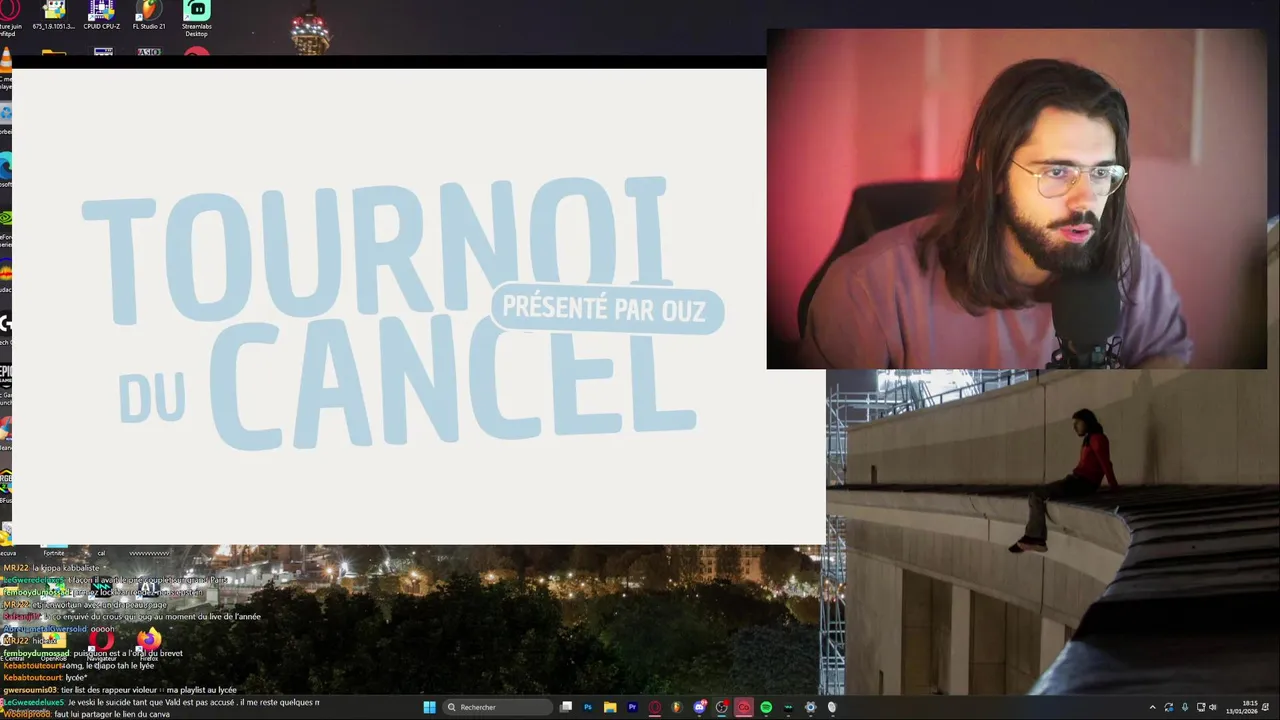Open the Firefox desktop shortcut

(148, 645)
